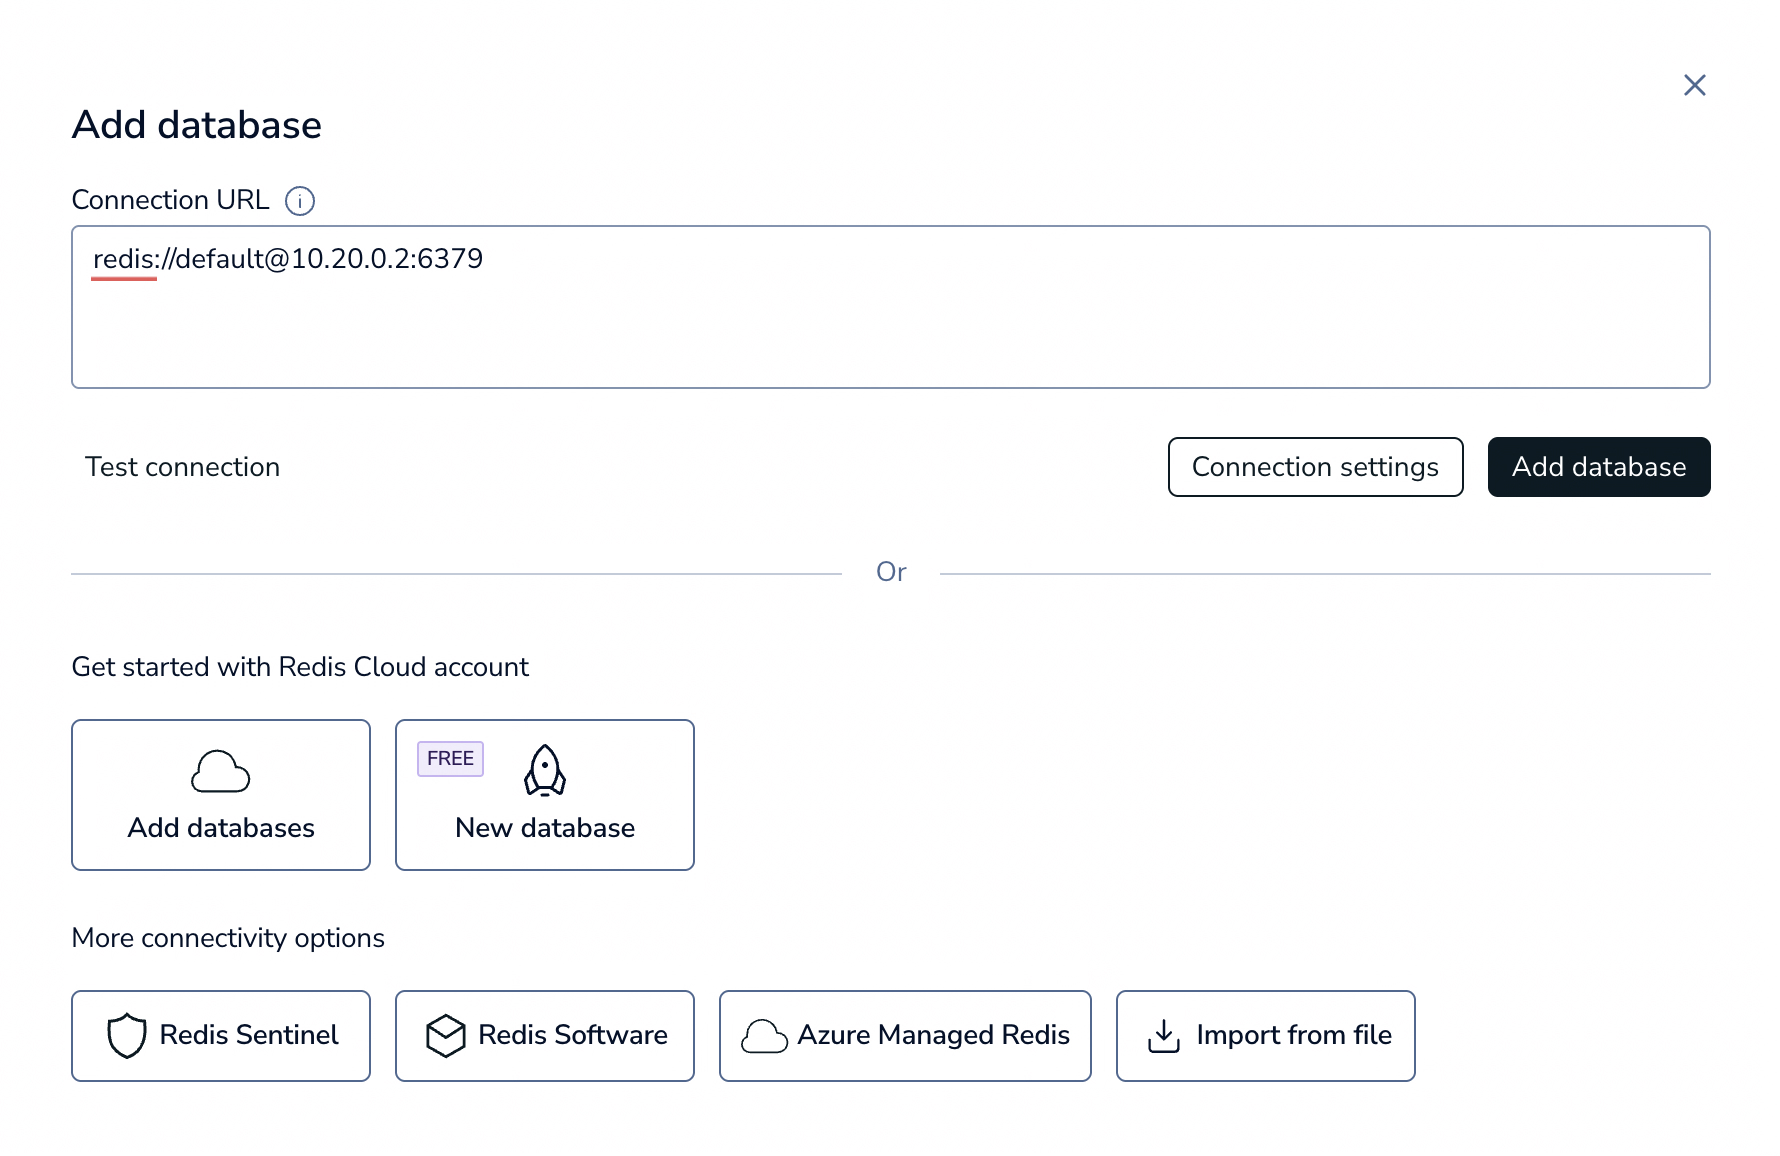This screenshot has width=1780, height=1156.
Task: Click the Or divider label
Action: point(891,572)
